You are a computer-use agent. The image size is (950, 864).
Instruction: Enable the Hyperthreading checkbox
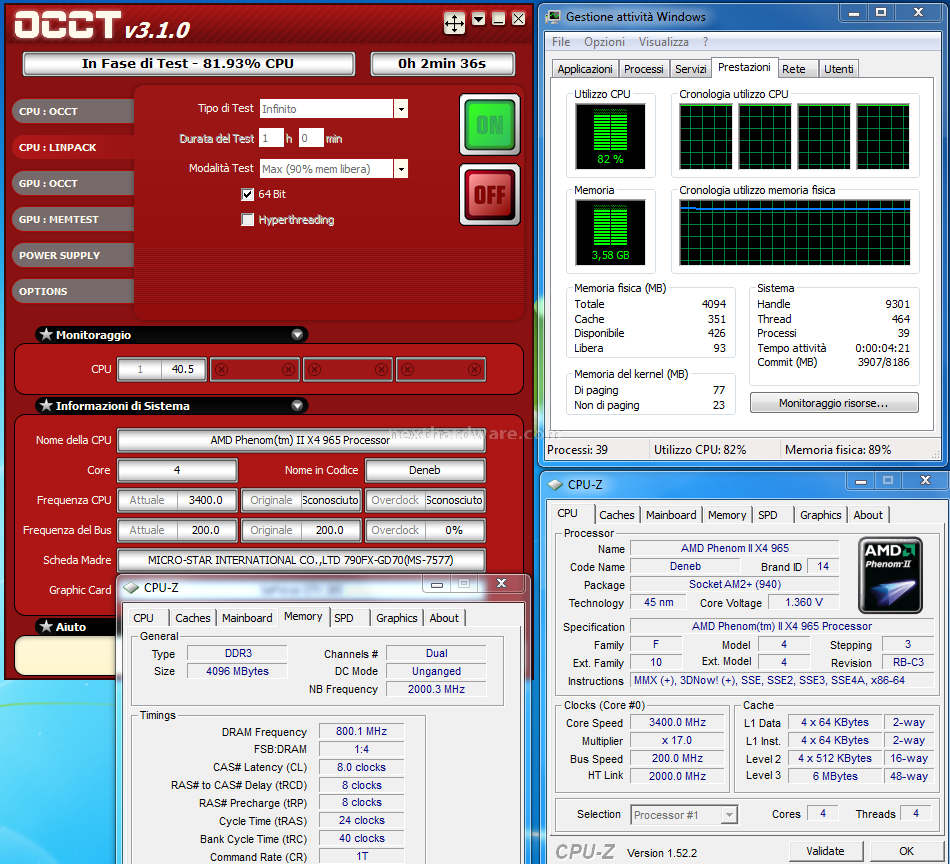[247, 220]
